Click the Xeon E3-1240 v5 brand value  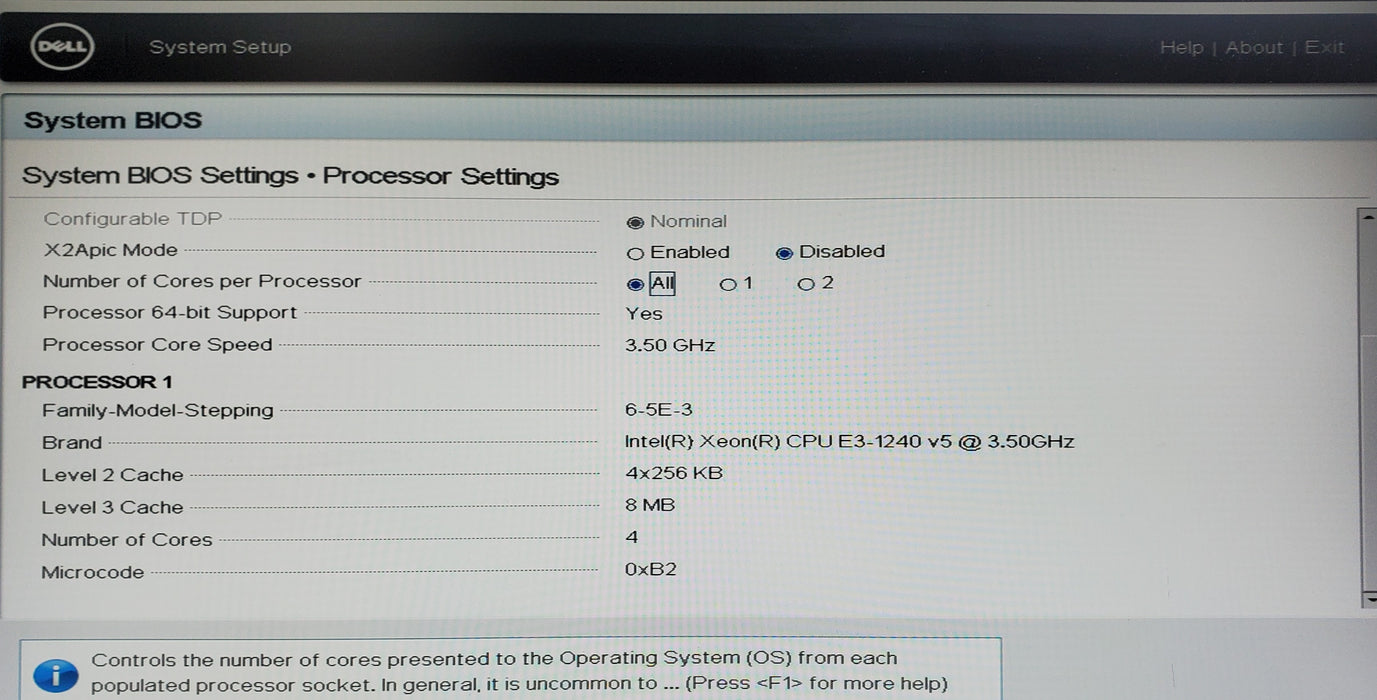click(849, 441)
